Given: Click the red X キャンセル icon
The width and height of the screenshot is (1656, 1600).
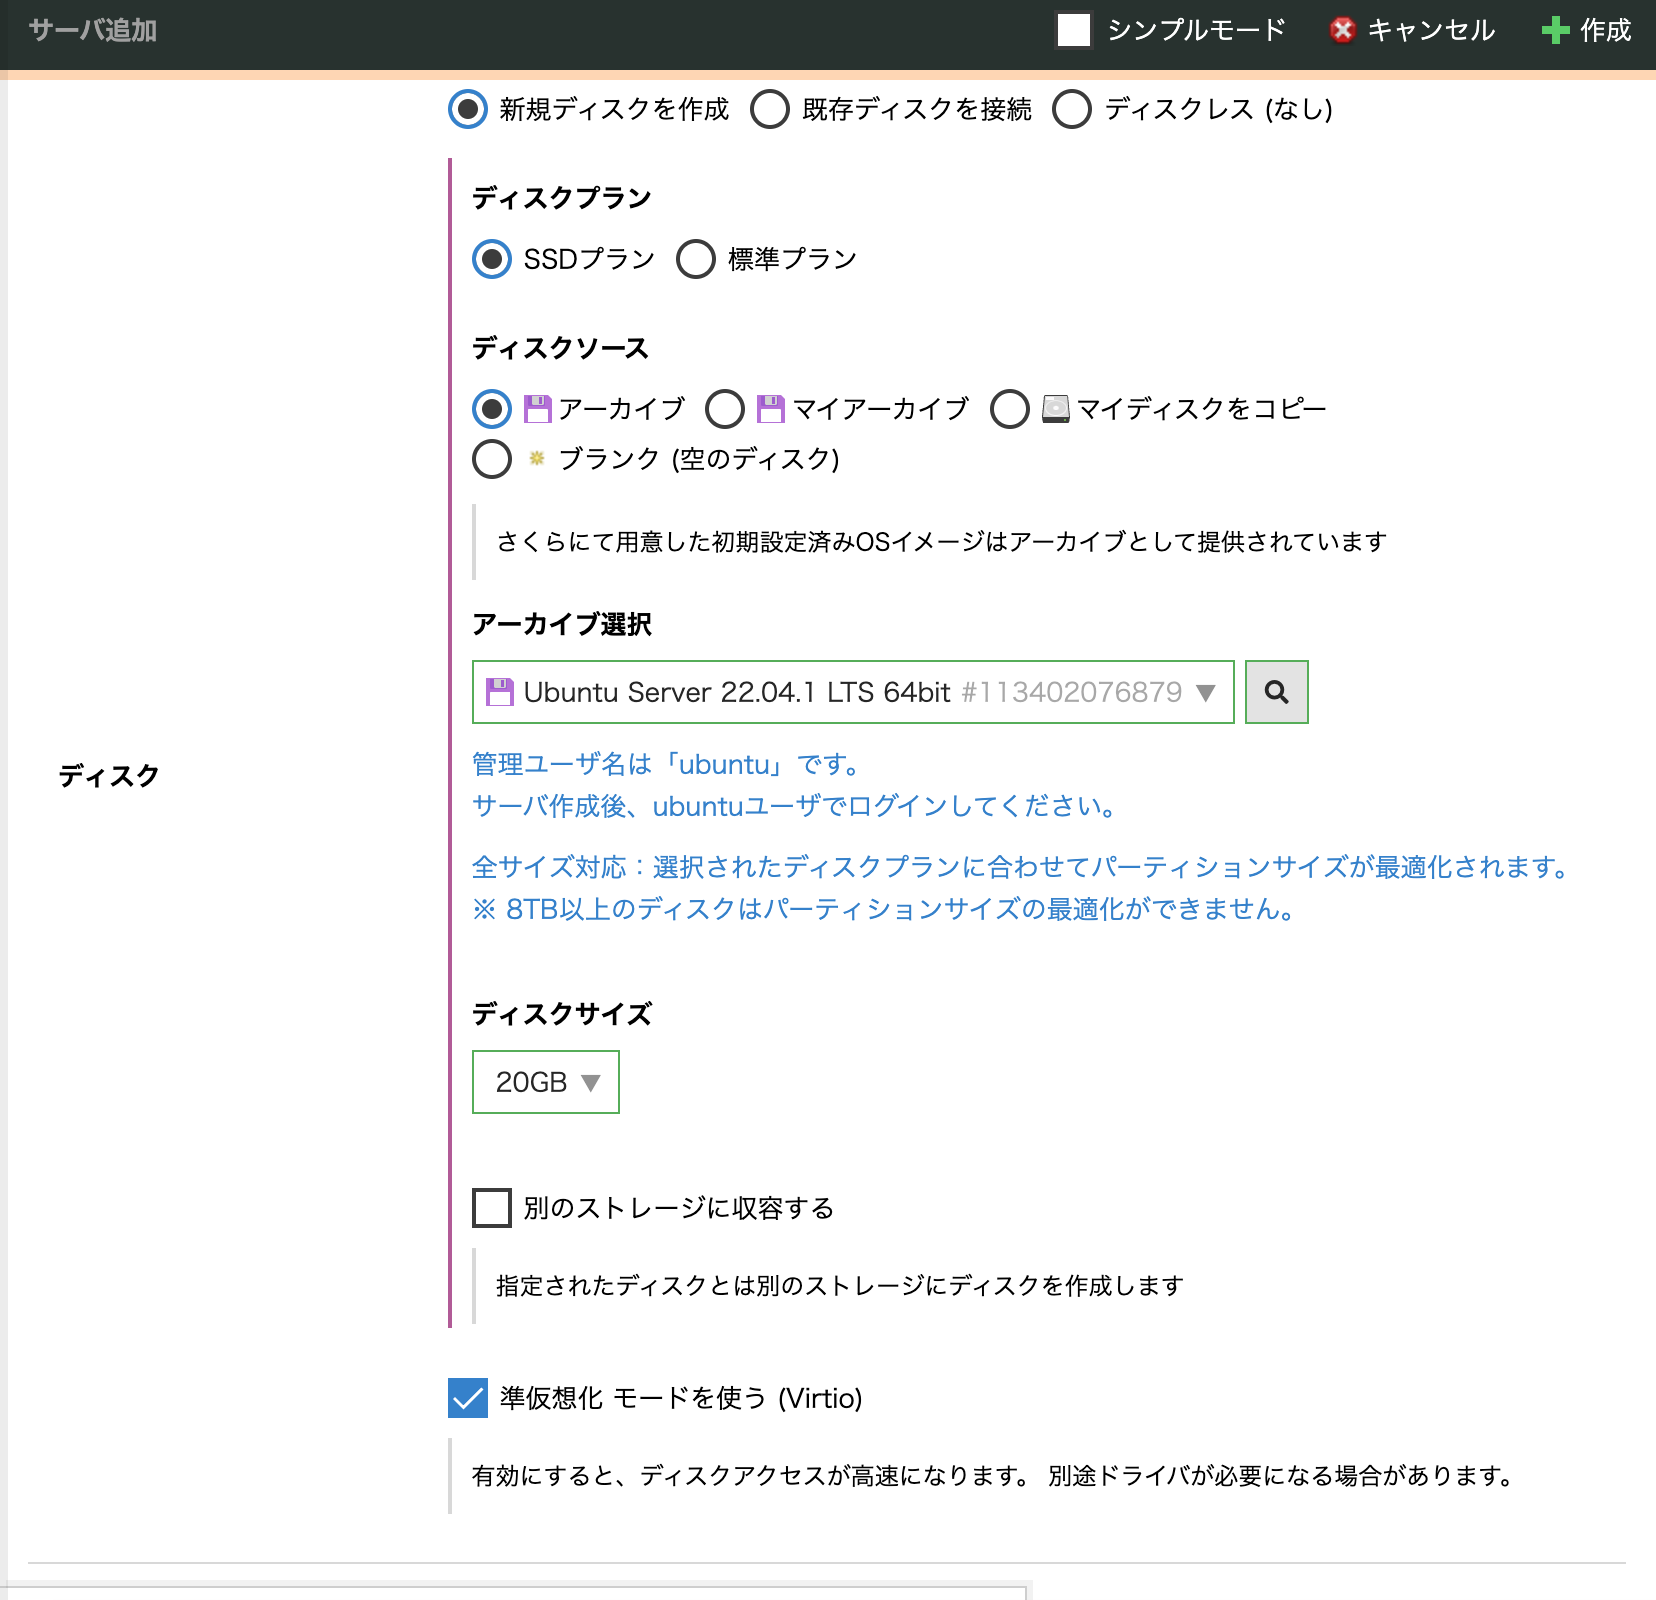Looking at the screenshot, I should tap(1341, 31).
